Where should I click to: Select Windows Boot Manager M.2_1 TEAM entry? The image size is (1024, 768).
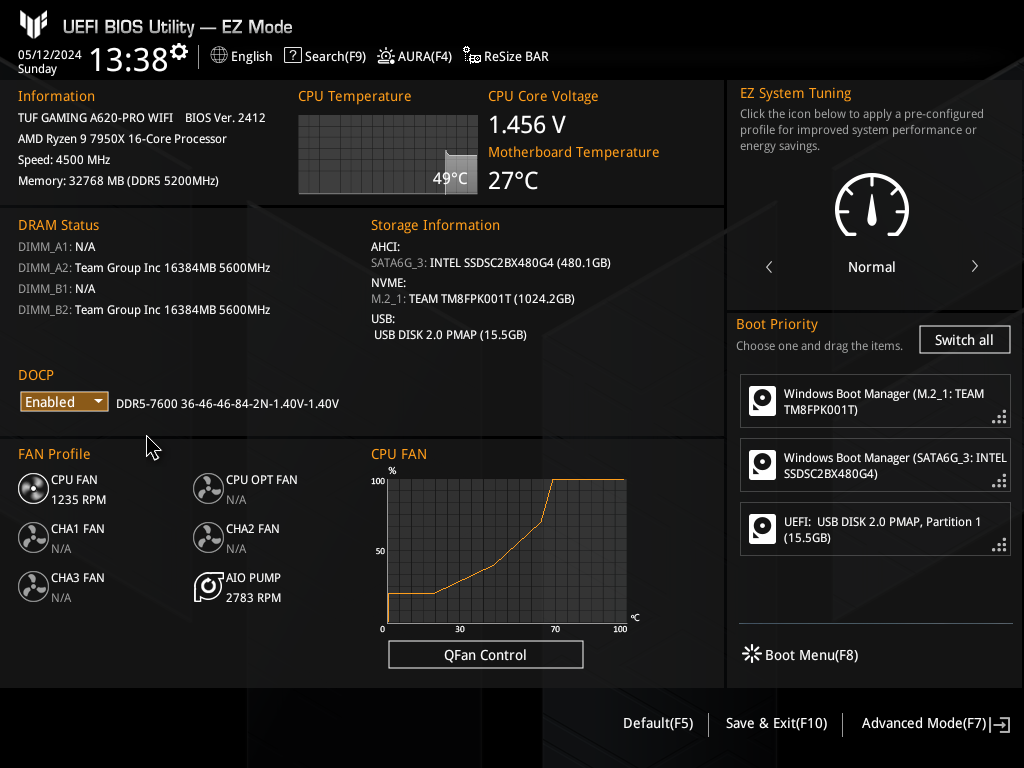(875, 401)
